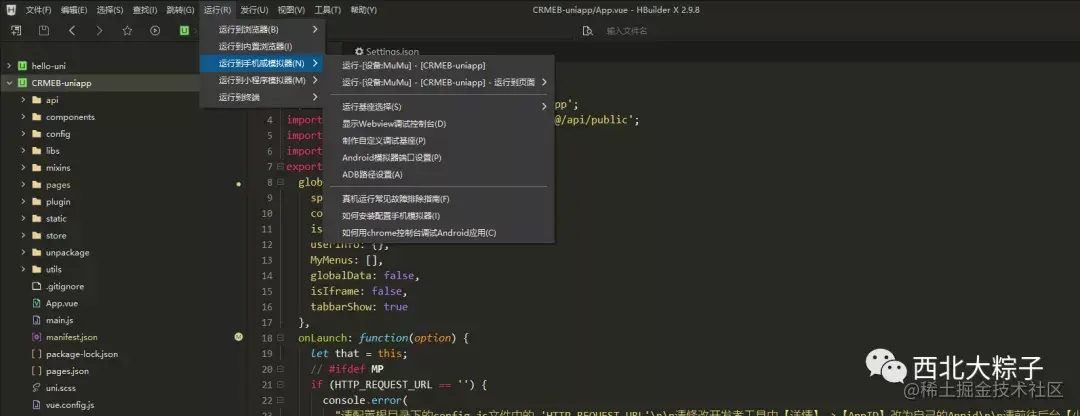The height and width of the screenshot is (416, 1080).
Task: Collapse code fold at line 7
Action: coord(280,167)
